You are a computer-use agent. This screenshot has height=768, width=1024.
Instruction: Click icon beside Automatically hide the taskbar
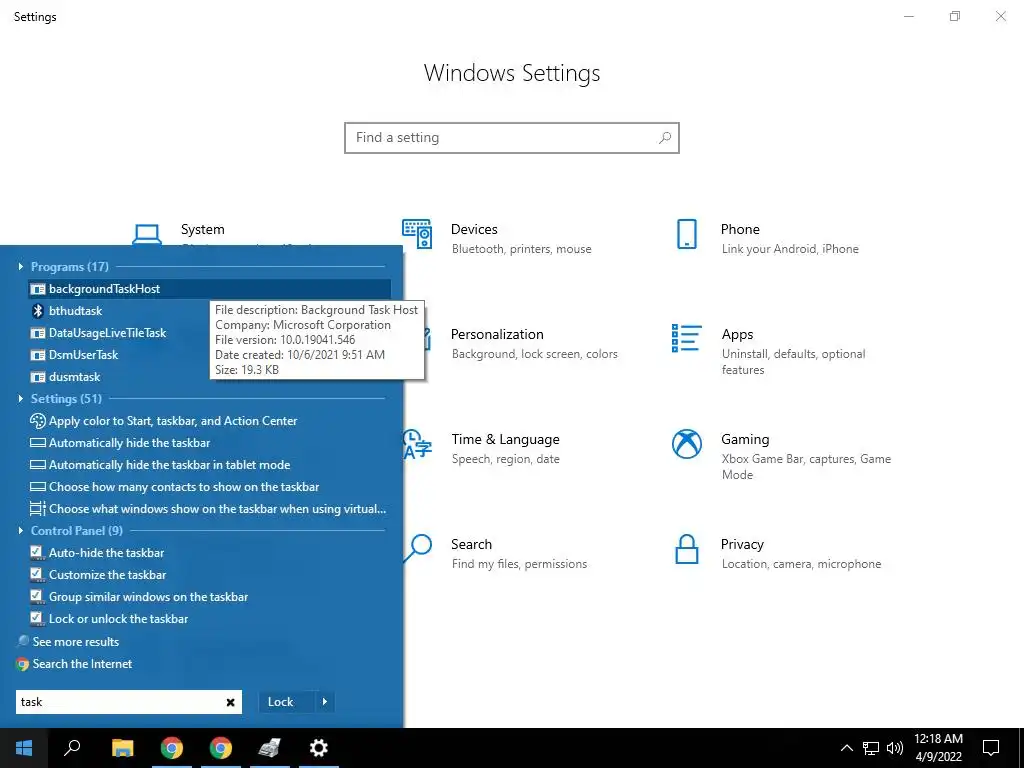(38, 443)
